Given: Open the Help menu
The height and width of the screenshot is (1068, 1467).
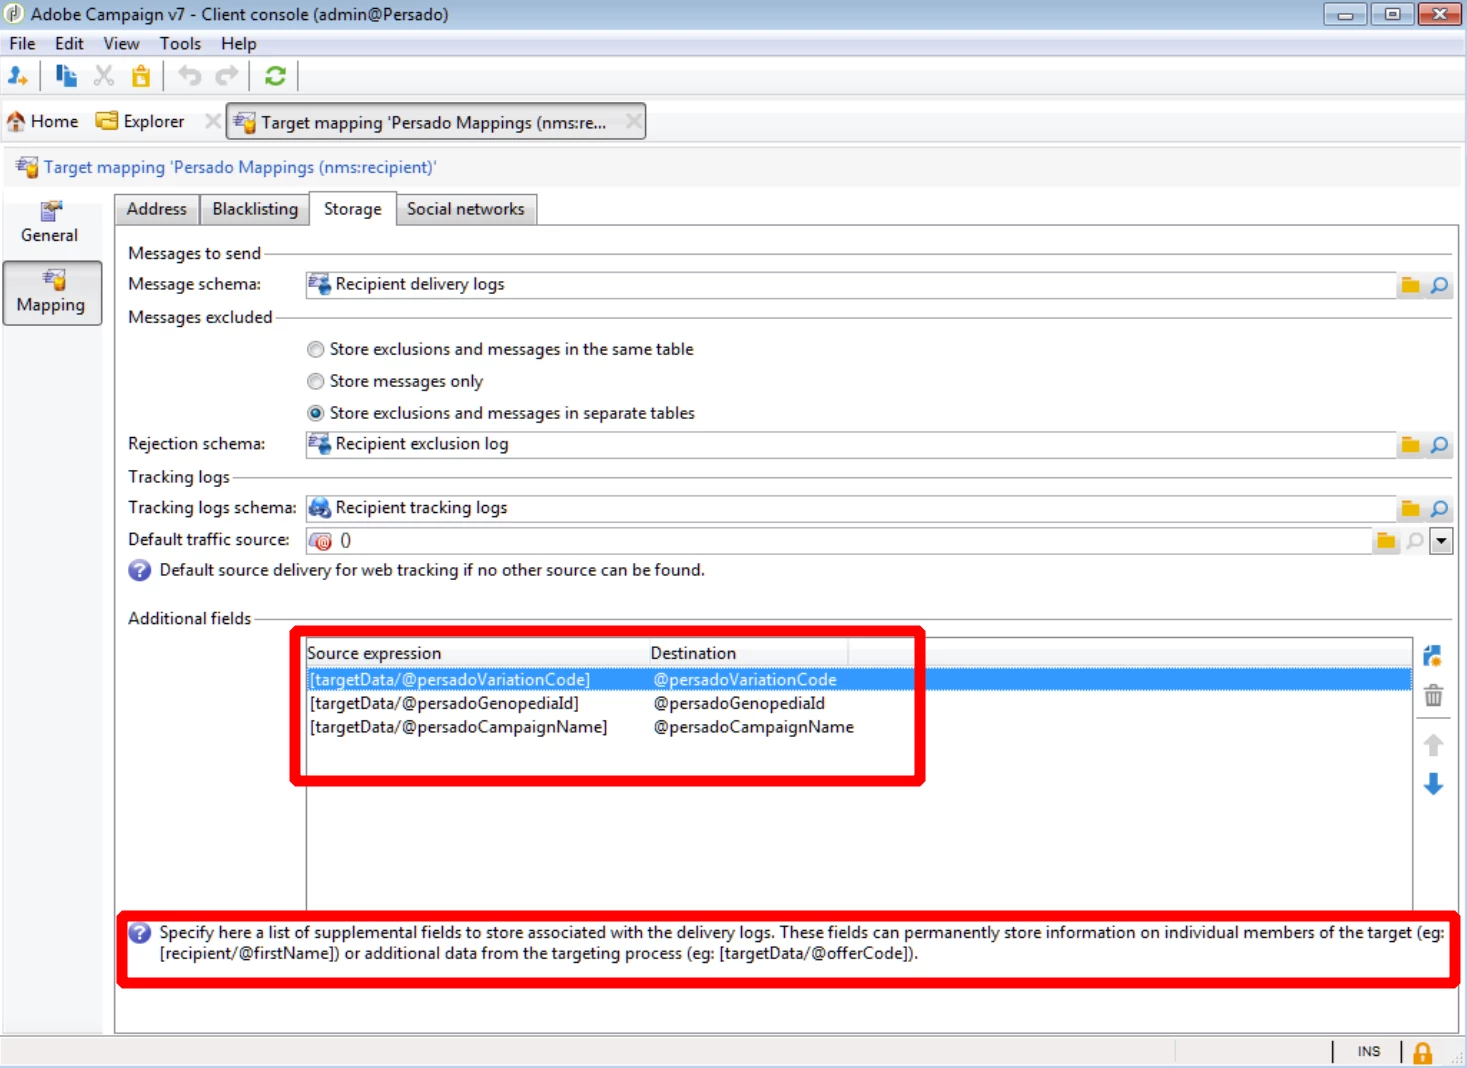Looking at the screenshot, I should pyautogui.click(x=239, y=44).
